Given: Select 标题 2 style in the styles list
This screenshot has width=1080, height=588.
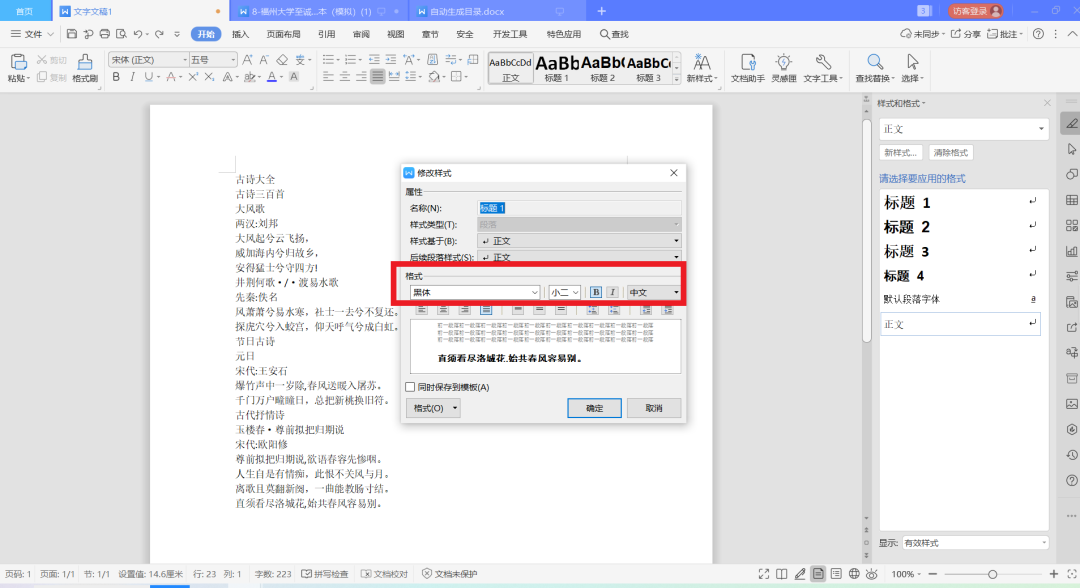Looking at the screenshot, I should [x=960, y=227].
